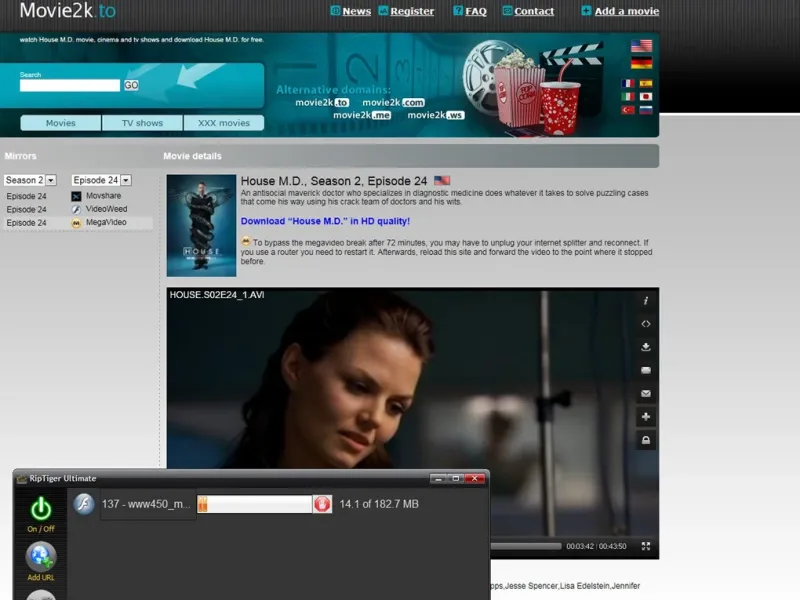
Task: Click the GO search button
Action: pyautogui.click(x=131, y=85)
